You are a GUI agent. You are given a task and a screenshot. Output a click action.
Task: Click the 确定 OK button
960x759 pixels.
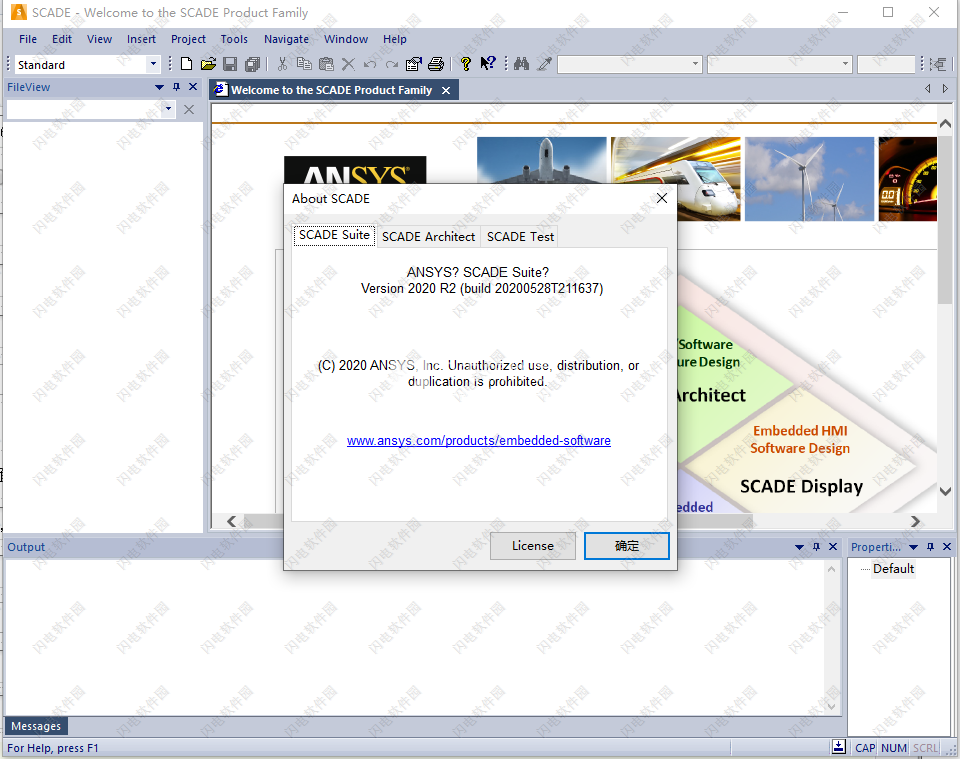(627, 546)
